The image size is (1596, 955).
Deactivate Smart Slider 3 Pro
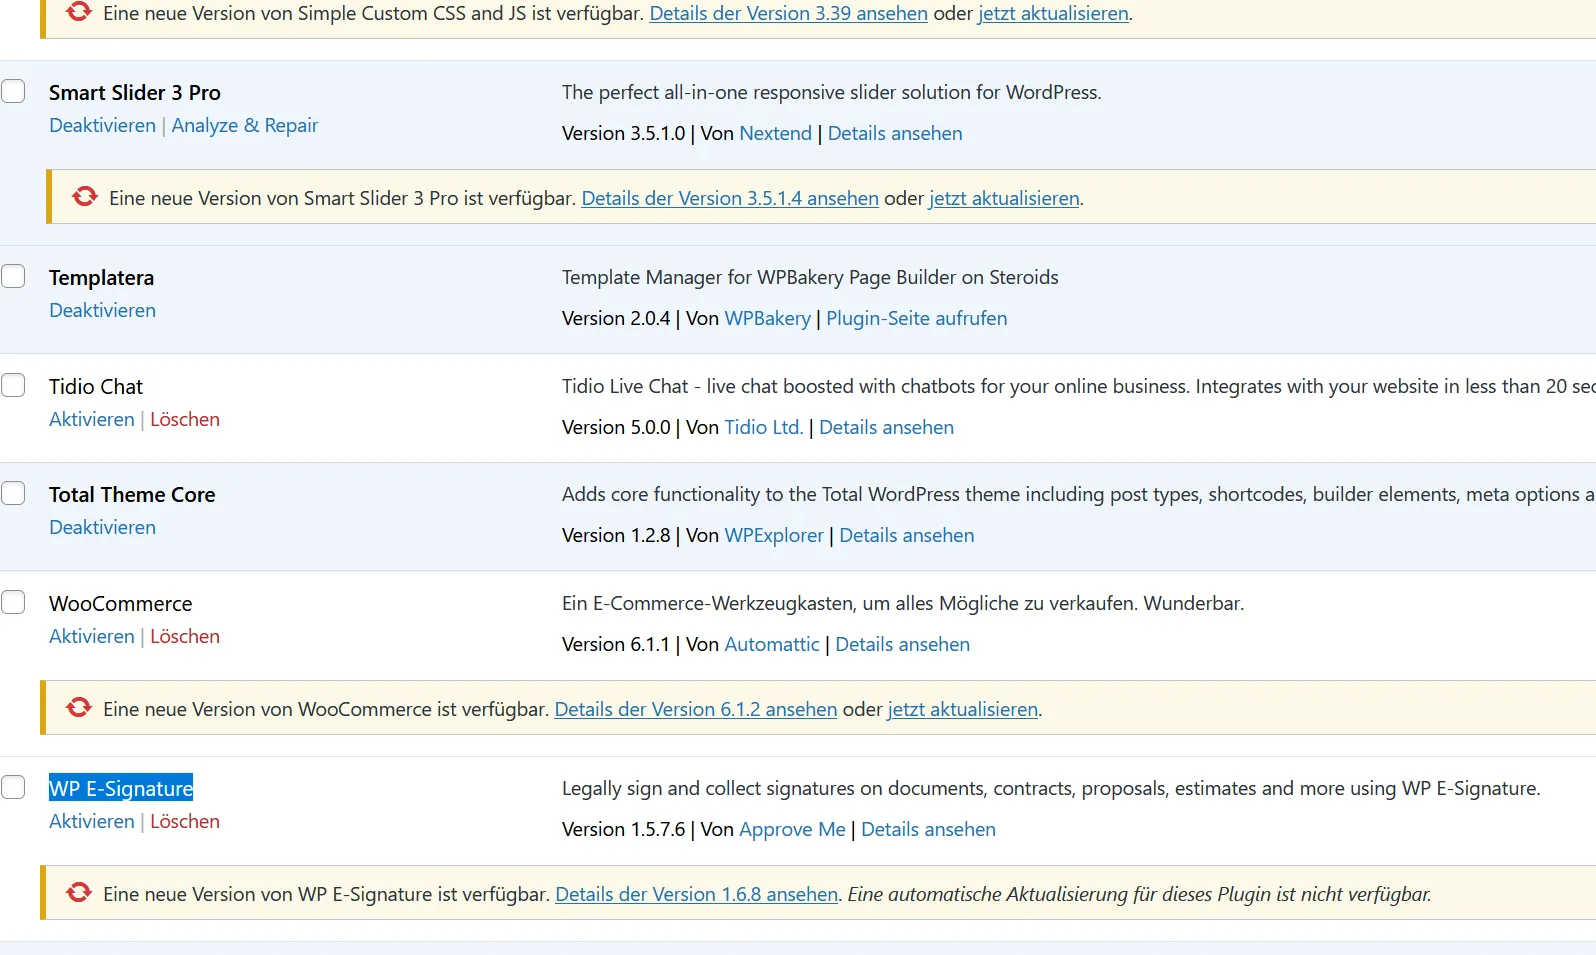[102, 125]
